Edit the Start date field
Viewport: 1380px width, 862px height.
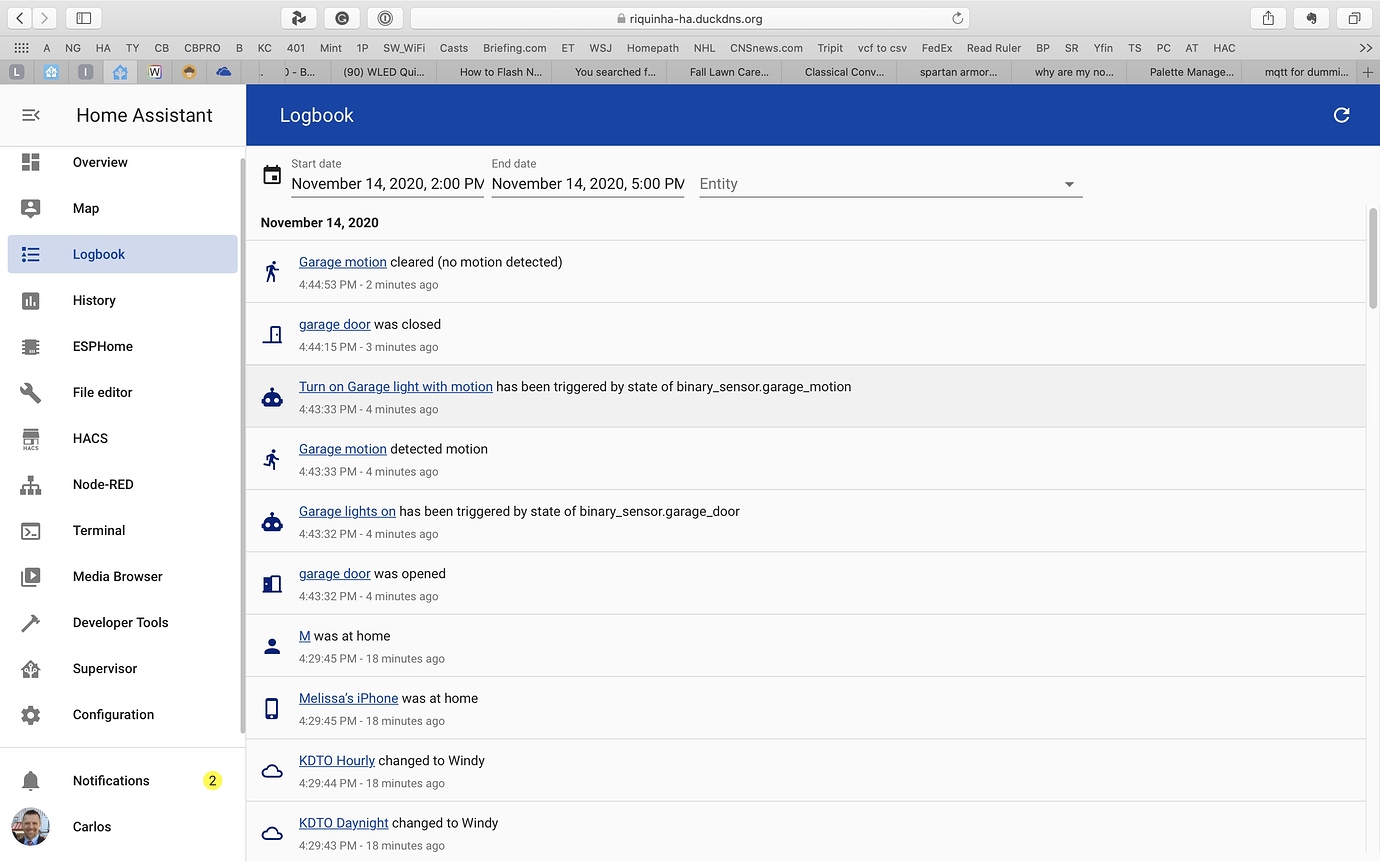(386, 184)
